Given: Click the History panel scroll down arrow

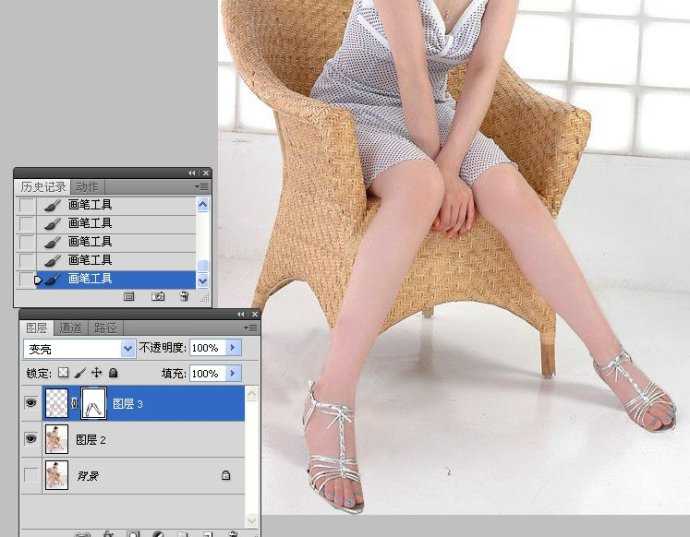Looking at the screenshot, I should (x=202, y=280).
